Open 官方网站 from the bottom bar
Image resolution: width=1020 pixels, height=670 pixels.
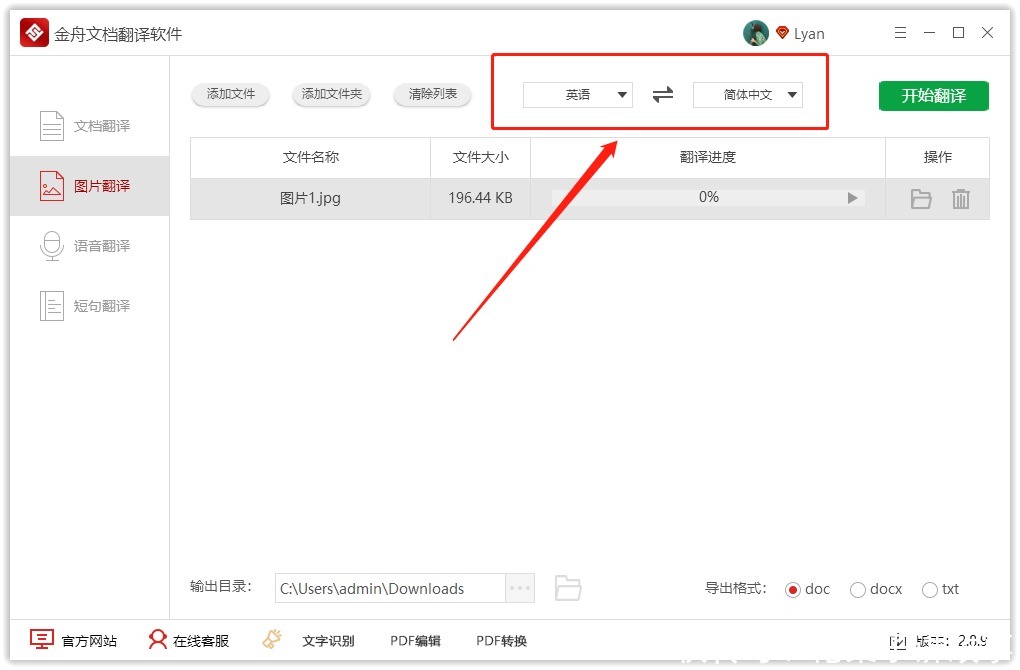click(x=73, y=639)
